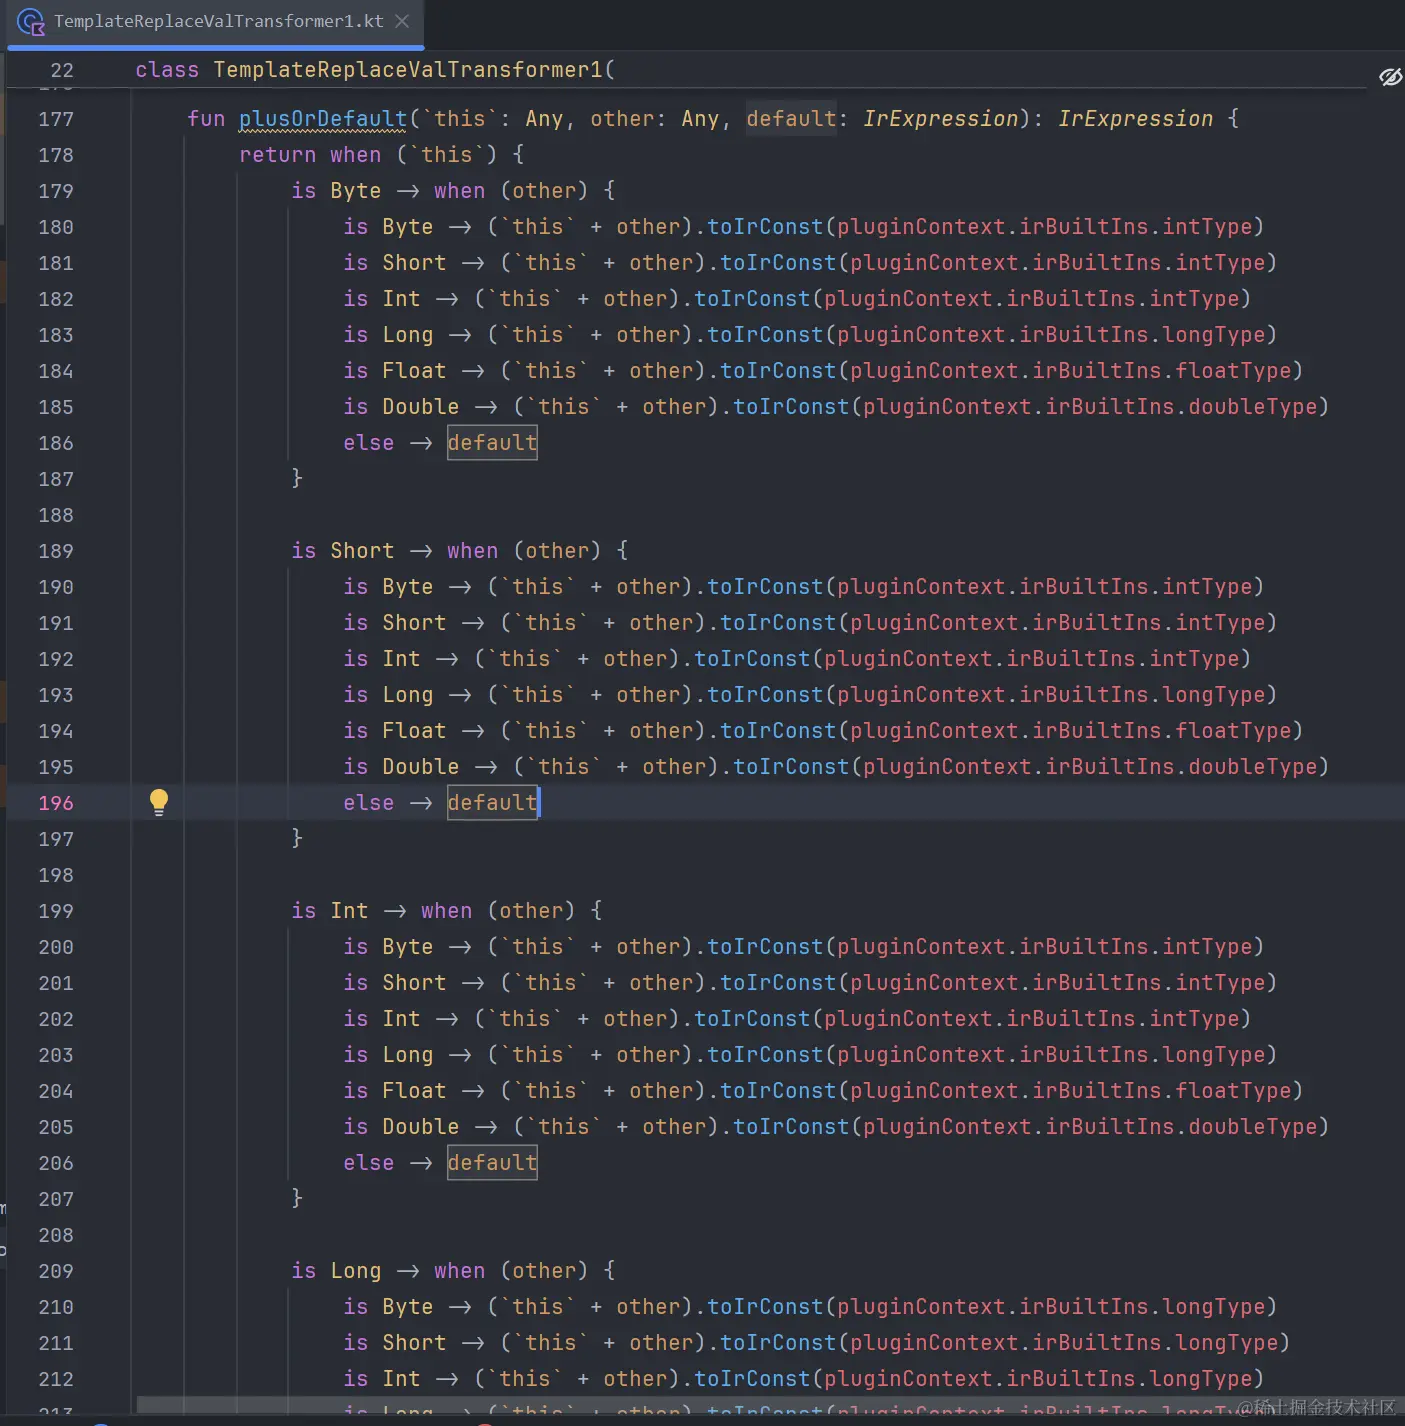Image resolution: width=1405 pixels, height=1426 pixels.
Task: Select the TemplateReplaceValTransformer1.kt tab
Action: (216, 22)
